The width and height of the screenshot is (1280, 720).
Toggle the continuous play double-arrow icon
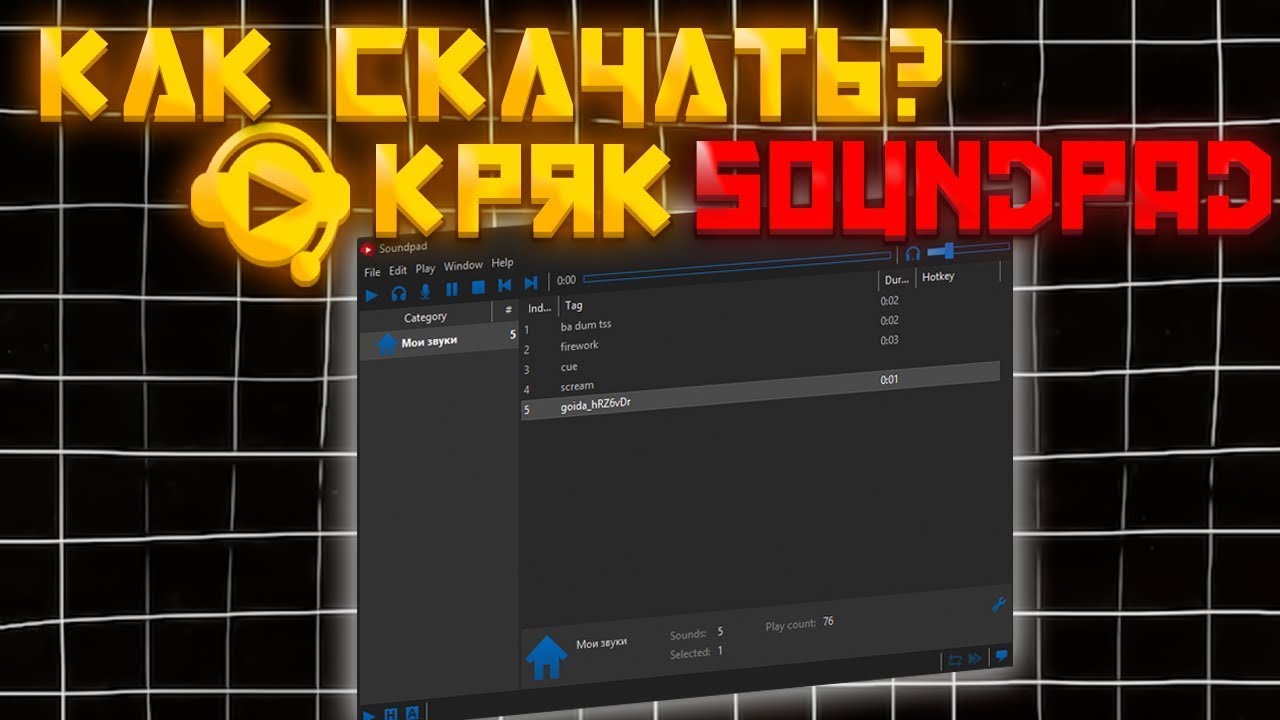(x=974, y=659)
